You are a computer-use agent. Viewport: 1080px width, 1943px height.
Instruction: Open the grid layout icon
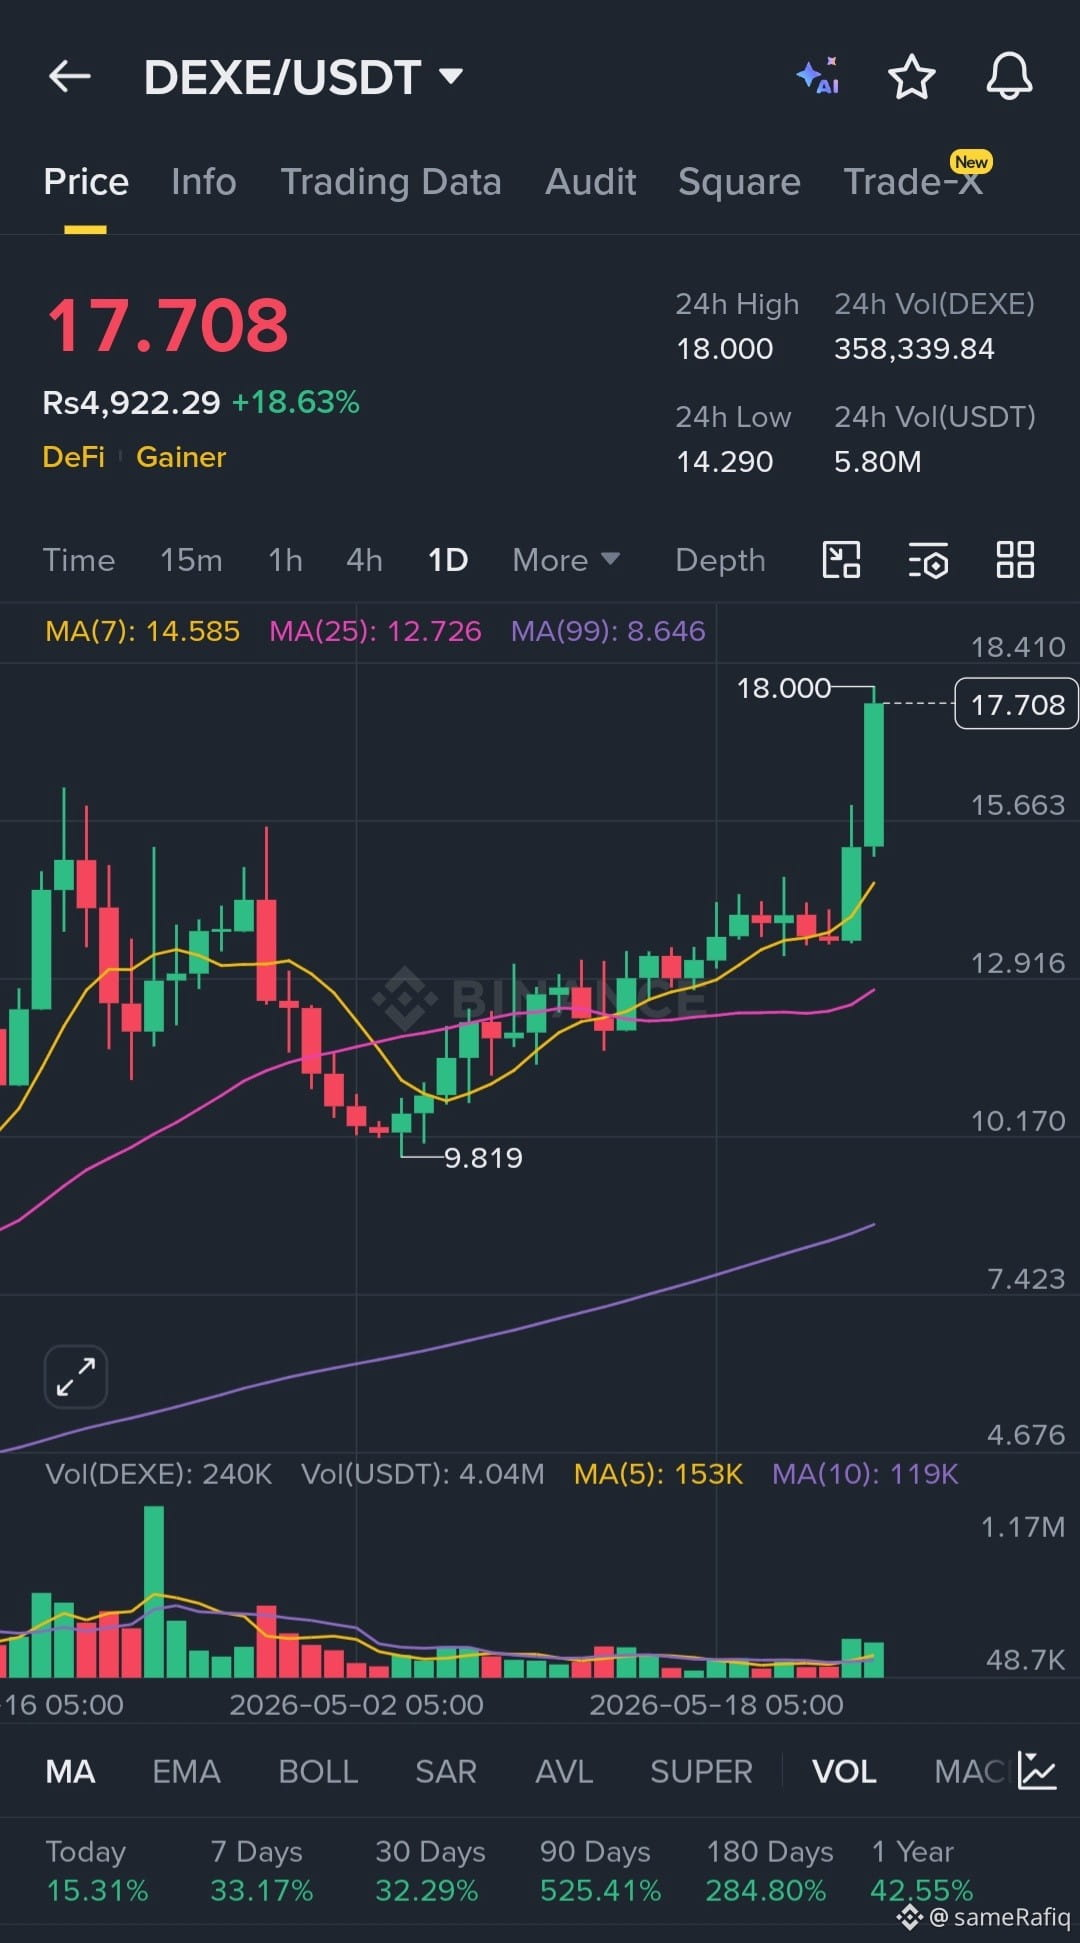click(1015, 560)
